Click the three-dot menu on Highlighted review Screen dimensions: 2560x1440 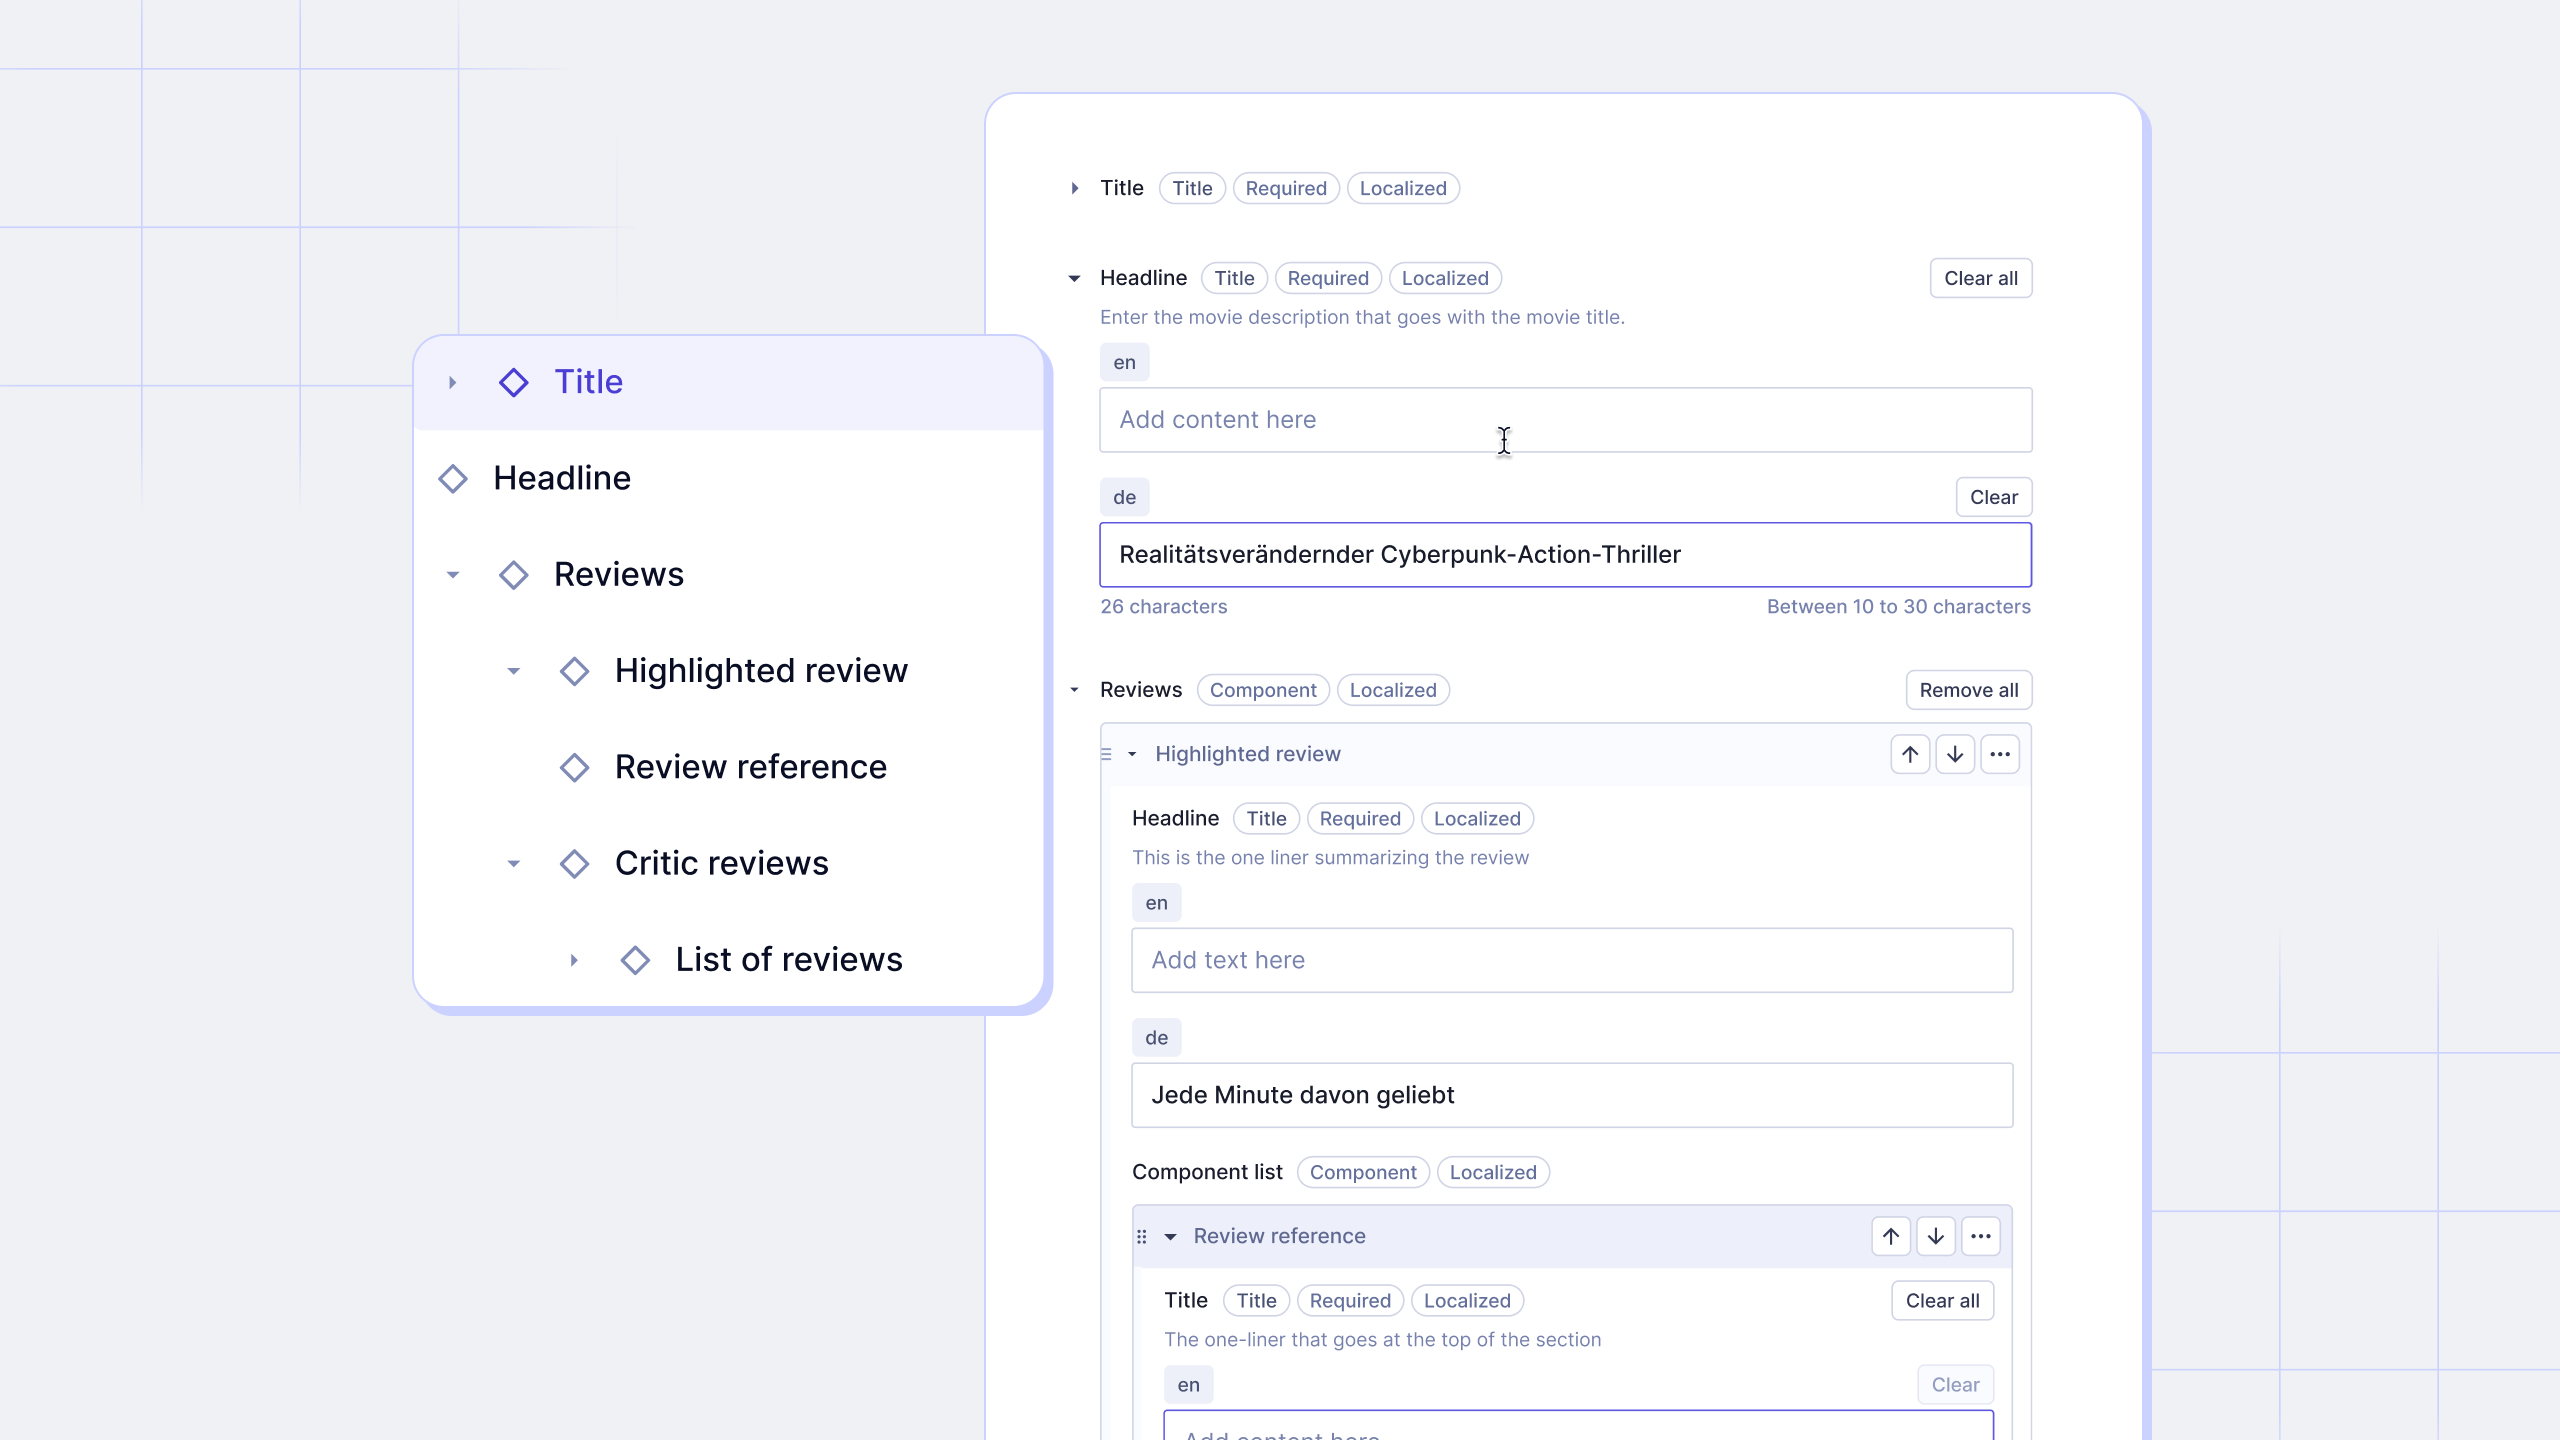coord(1999,753)
